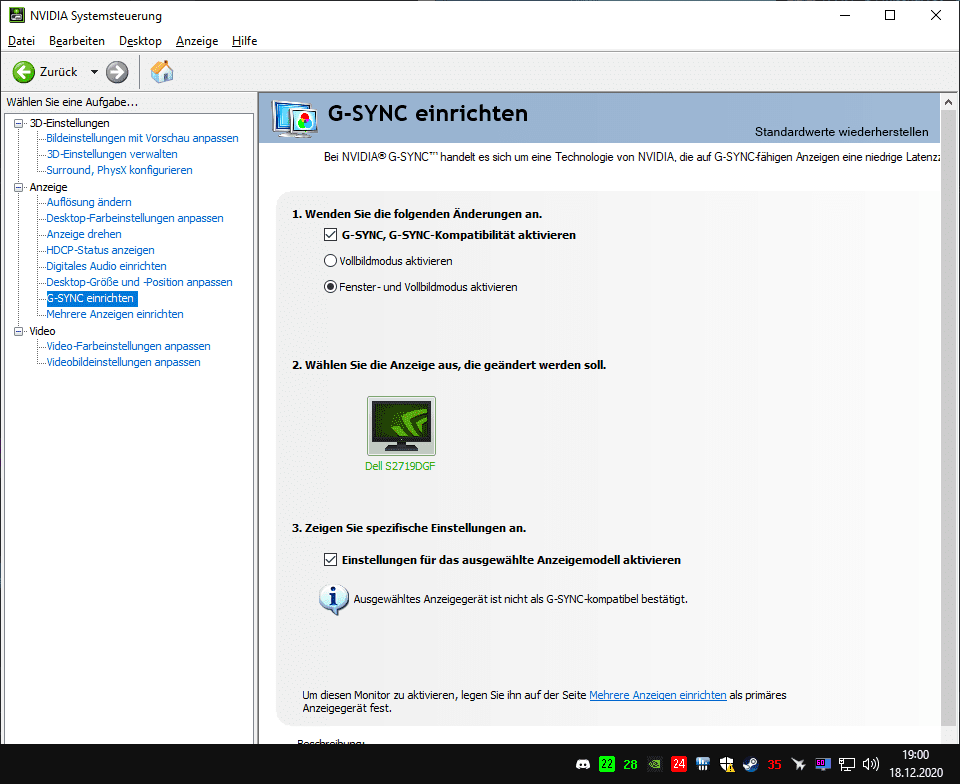The image size is (960, 784).
Task: Open the Datei menu
Action: (x=21, y=41)
